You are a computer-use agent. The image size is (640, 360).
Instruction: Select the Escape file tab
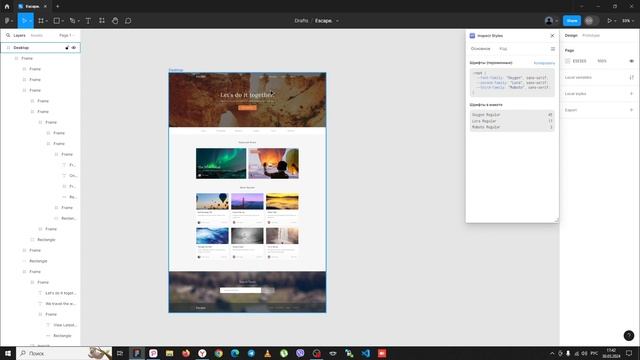click(32, 7)
